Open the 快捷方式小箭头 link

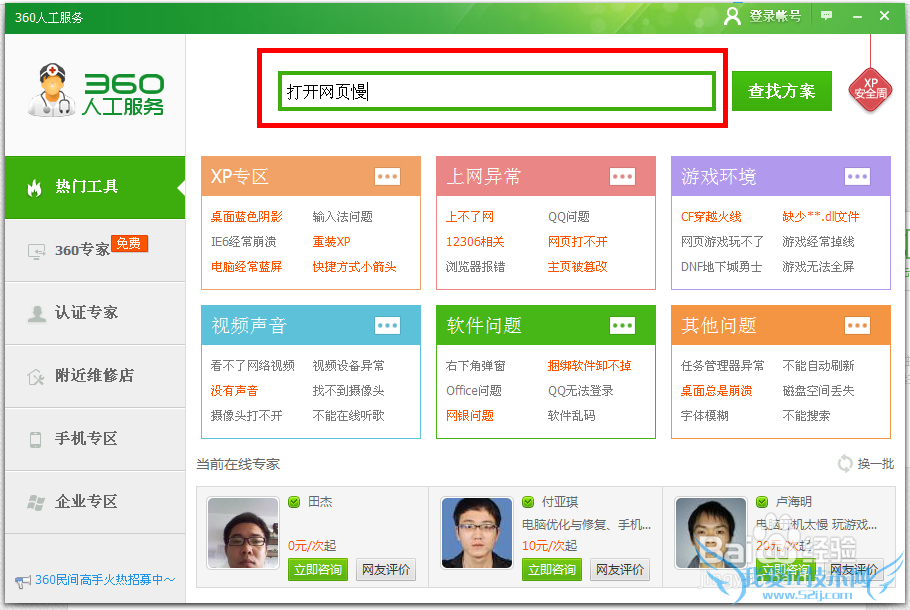pyautogui.click(x=354, y=266)
